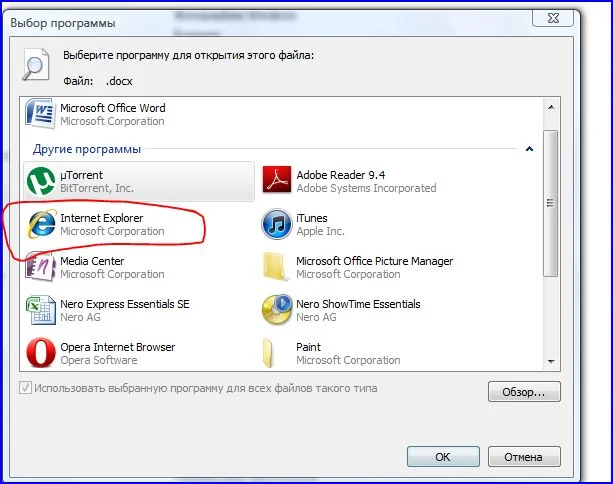The image size is (613, 484).
Task: Open the Обзор... browse button
Action: pyautogui.click(x=524, y=392)
